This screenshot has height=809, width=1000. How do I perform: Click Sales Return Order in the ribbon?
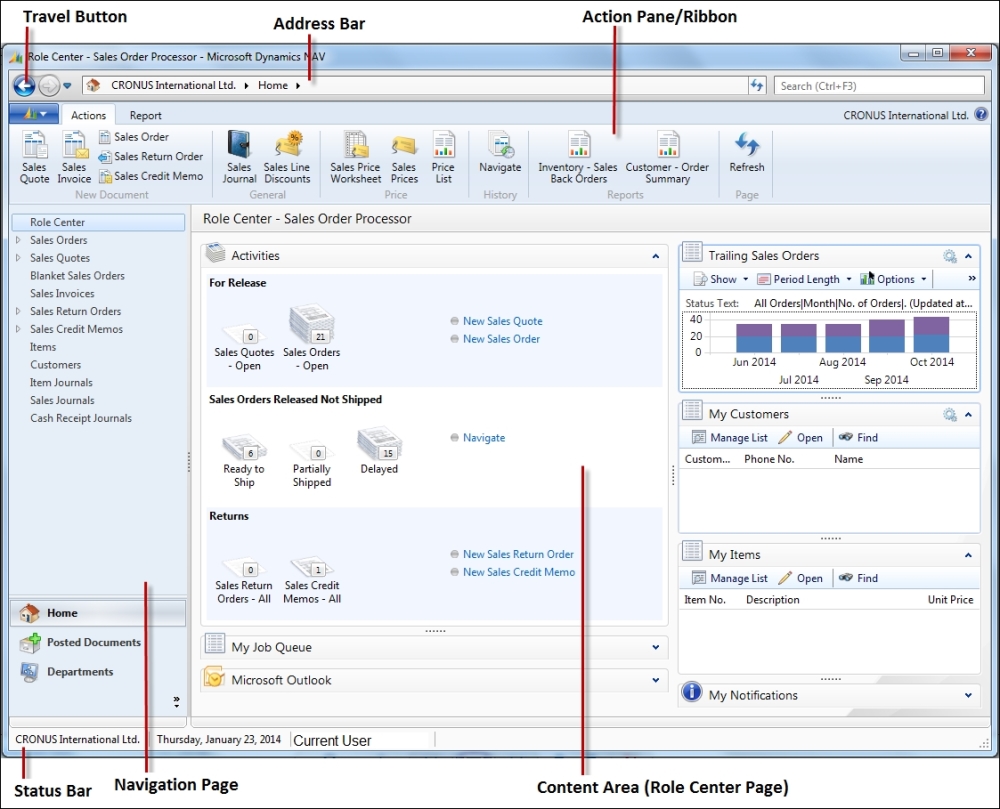[x=151, y=157]
